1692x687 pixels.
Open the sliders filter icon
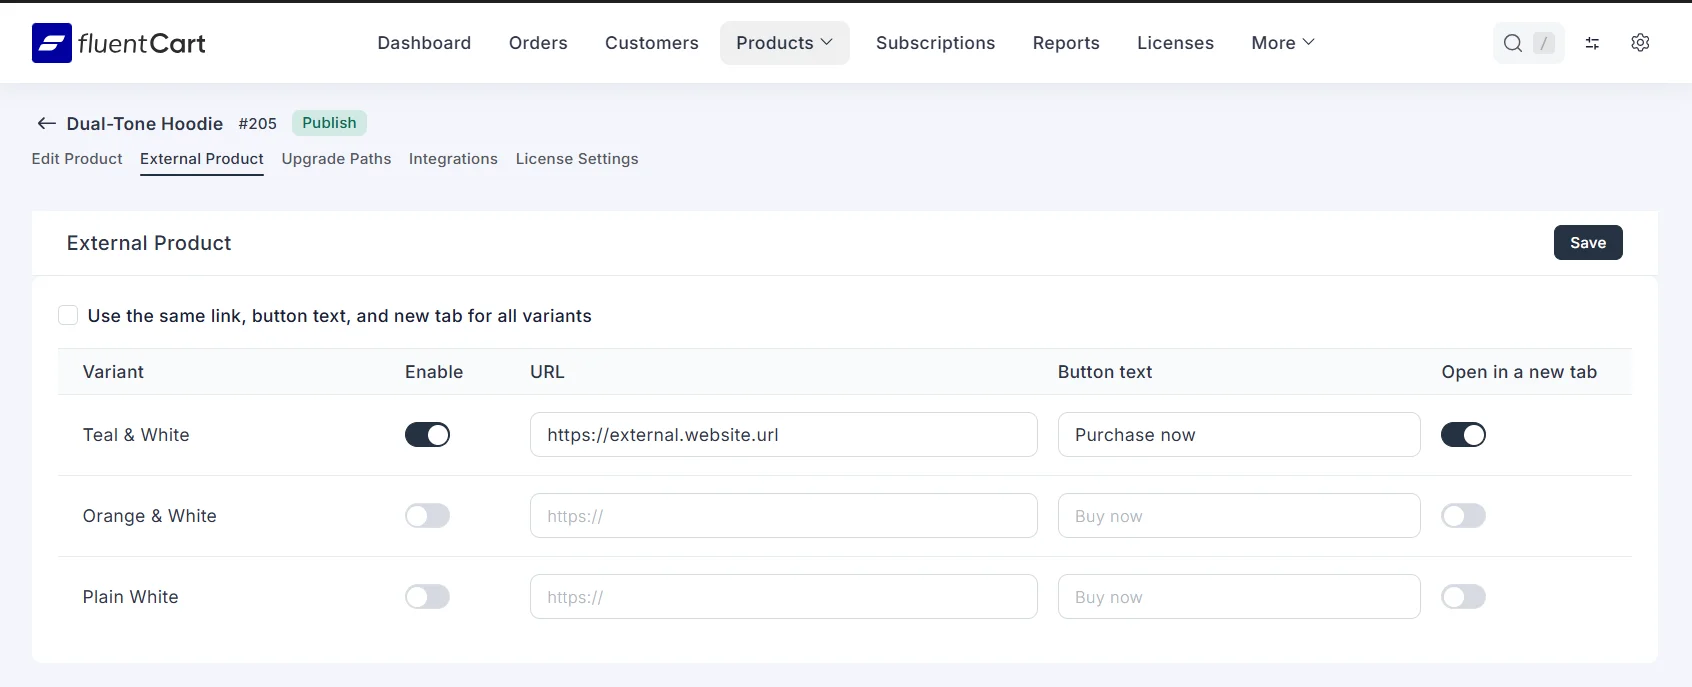click(x=1592, y=43)
